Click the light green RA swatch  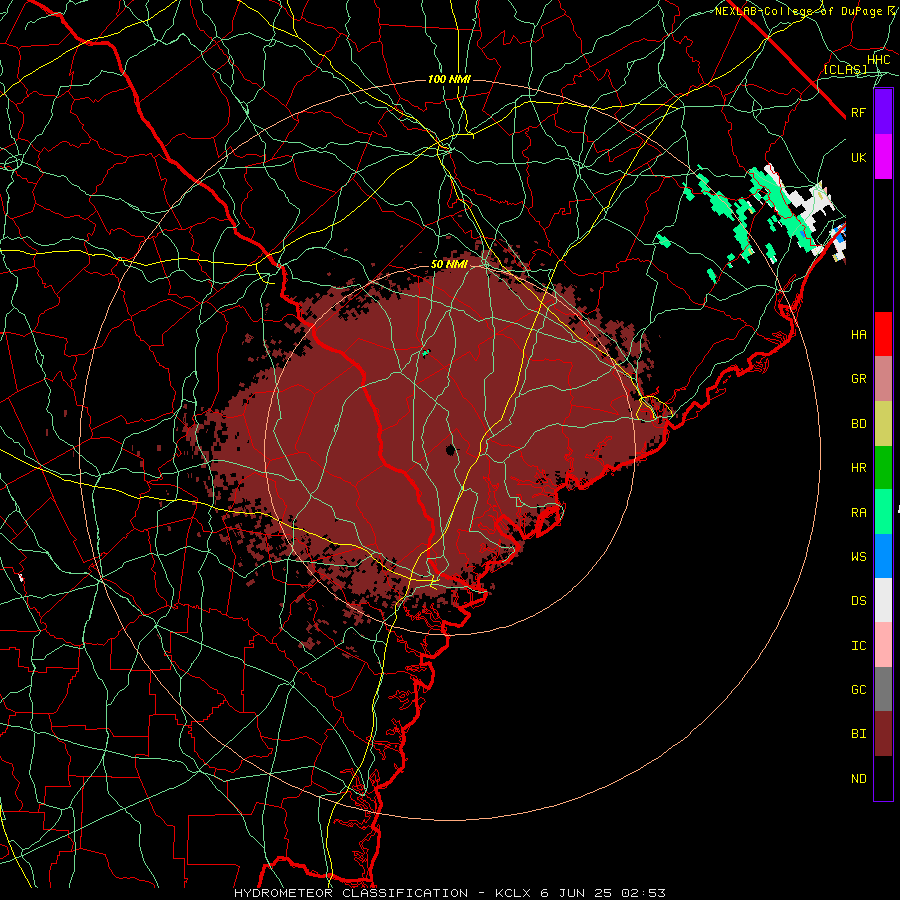tap(883, 512)
